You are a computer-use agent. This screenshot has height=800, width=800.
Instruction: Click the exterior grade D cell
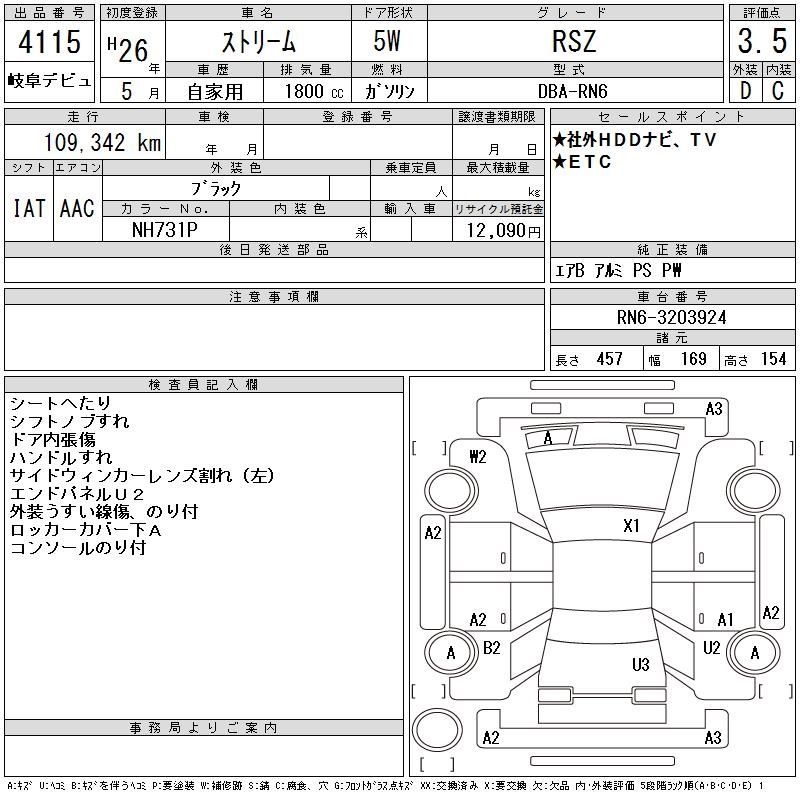(744, 90)
